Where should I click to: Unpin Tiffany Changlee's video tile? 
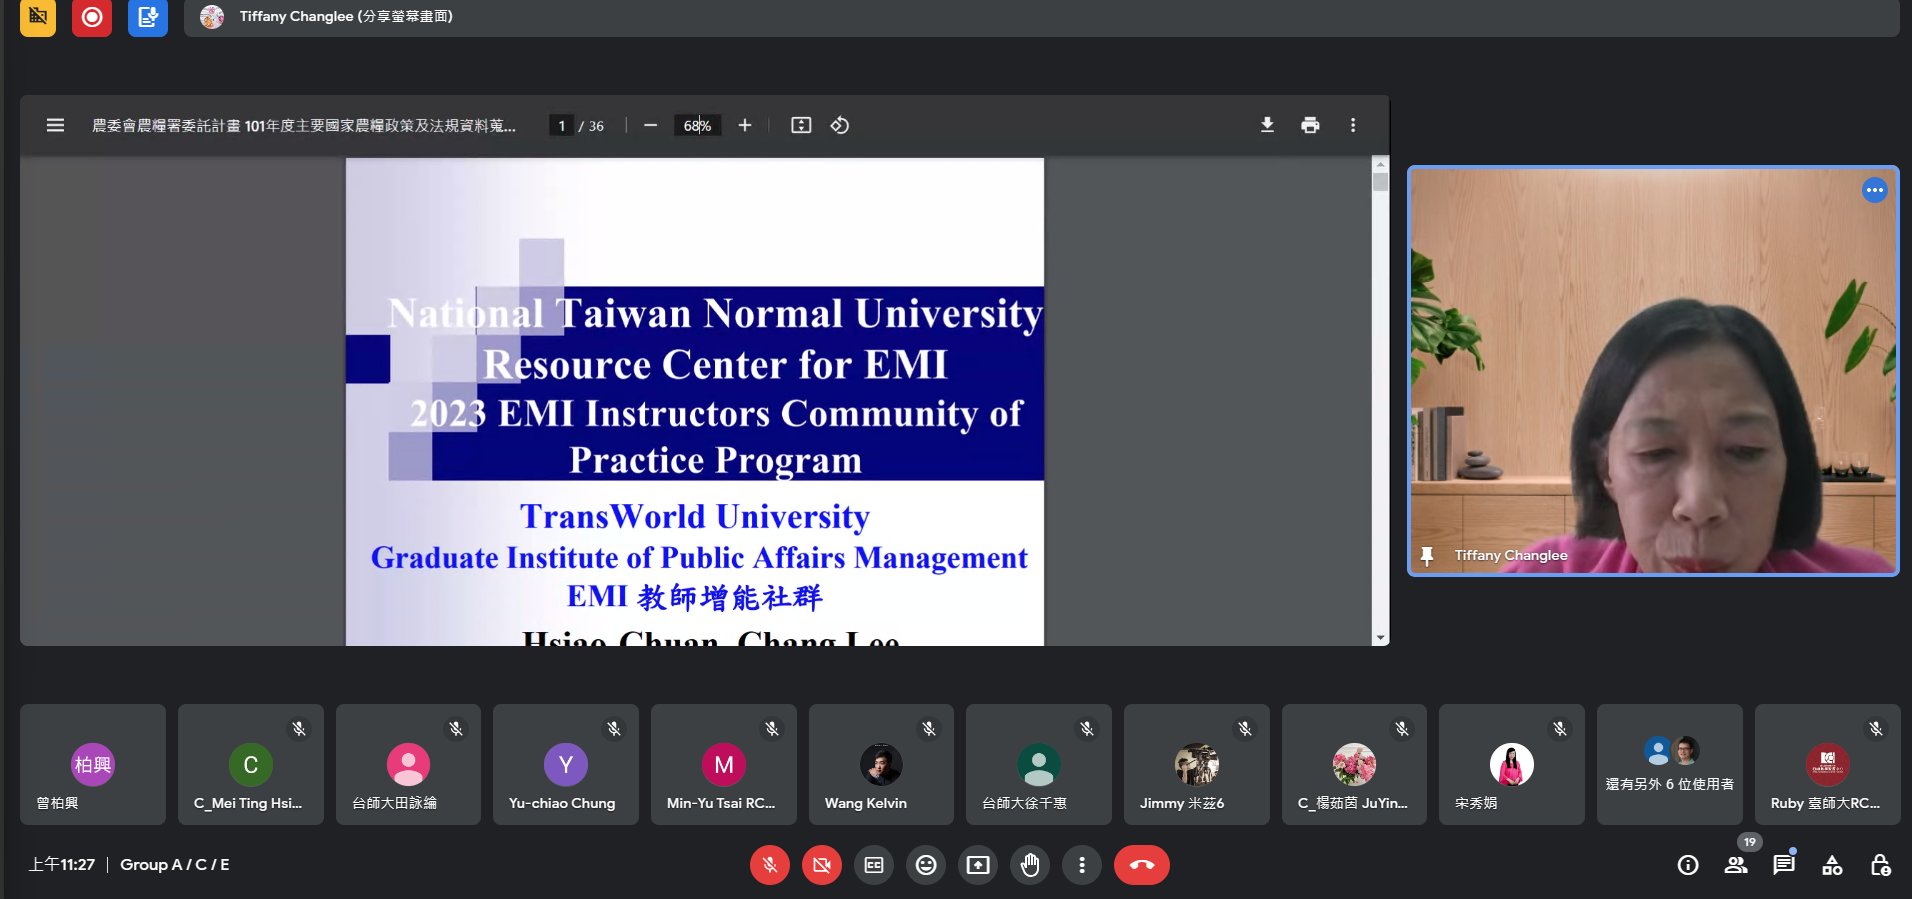(x=1427, y=555)
